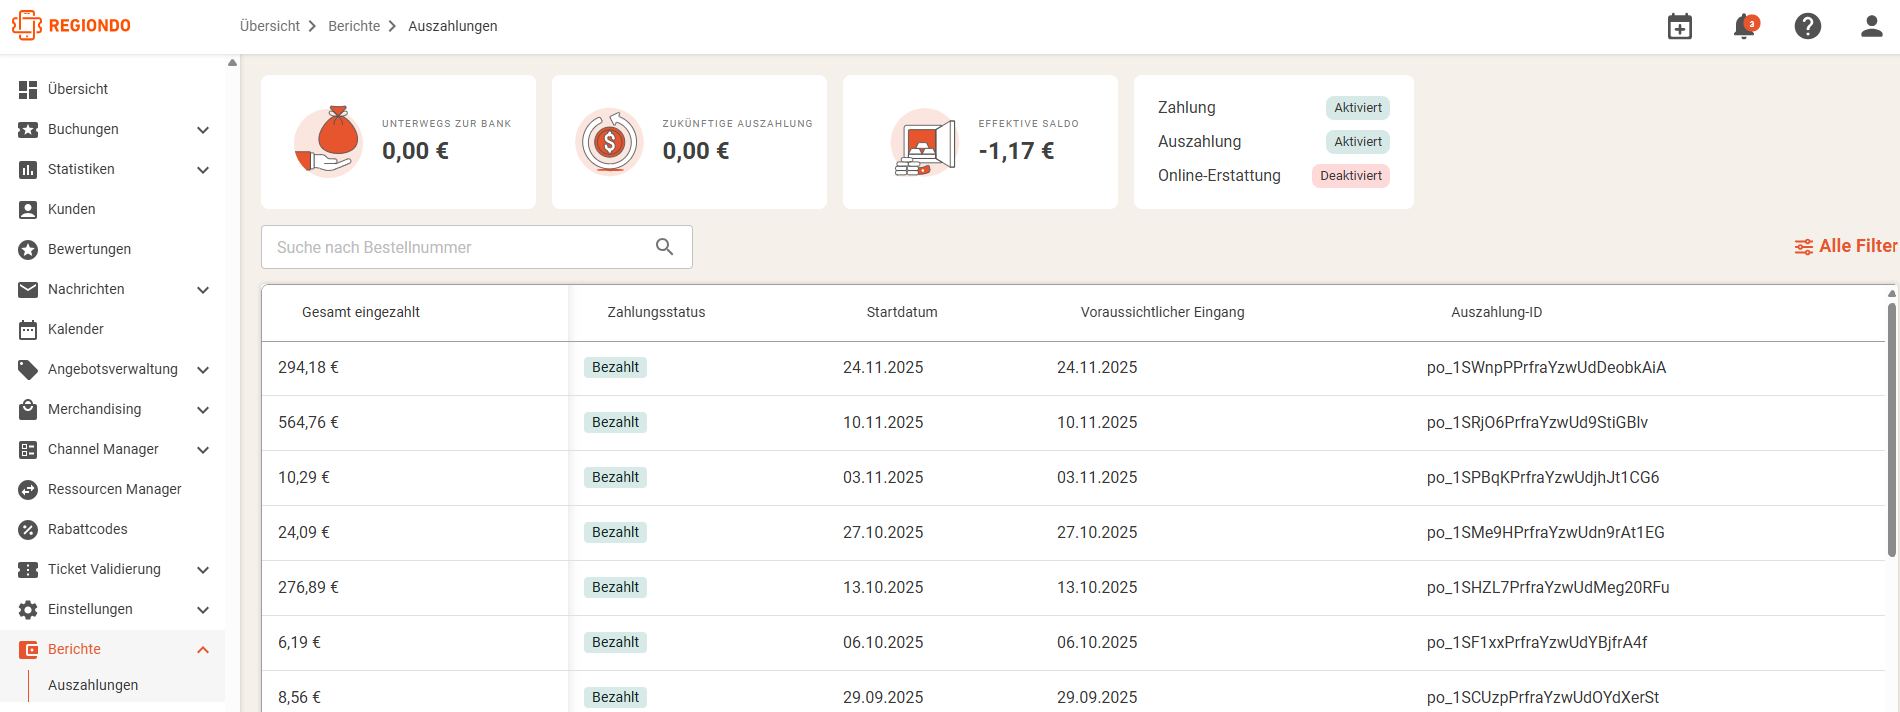Click the Kalender icon in sidebar

click(x=28, y=329)
